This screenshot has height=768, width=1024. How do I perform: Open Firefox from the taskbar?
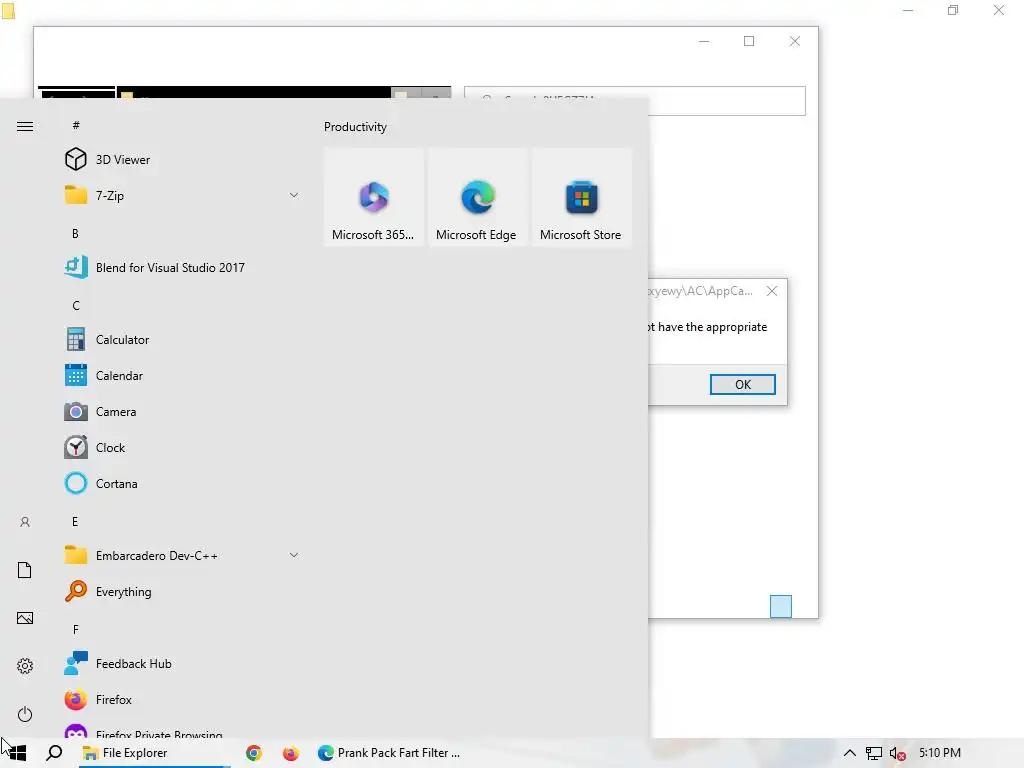point(291,753)
